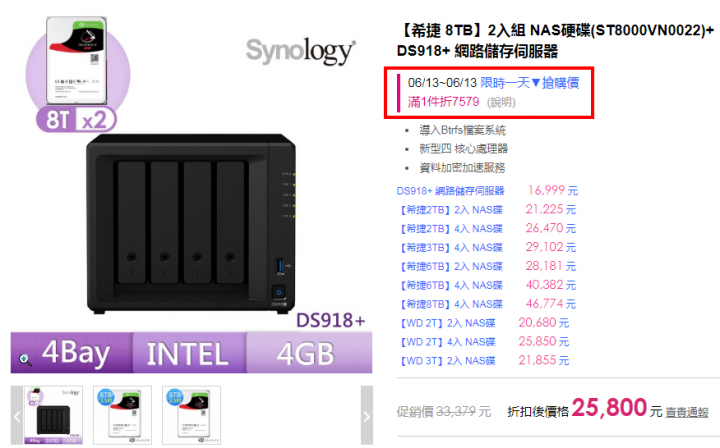Choose DS918+ 網路儲存伺服器 standalone option
This screenshot has height=448, width=720.
[450, 191]
